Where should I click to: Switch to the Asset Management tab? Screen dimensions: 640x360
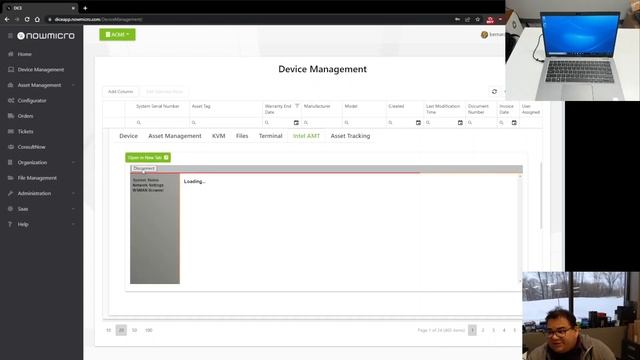point(175,136)
